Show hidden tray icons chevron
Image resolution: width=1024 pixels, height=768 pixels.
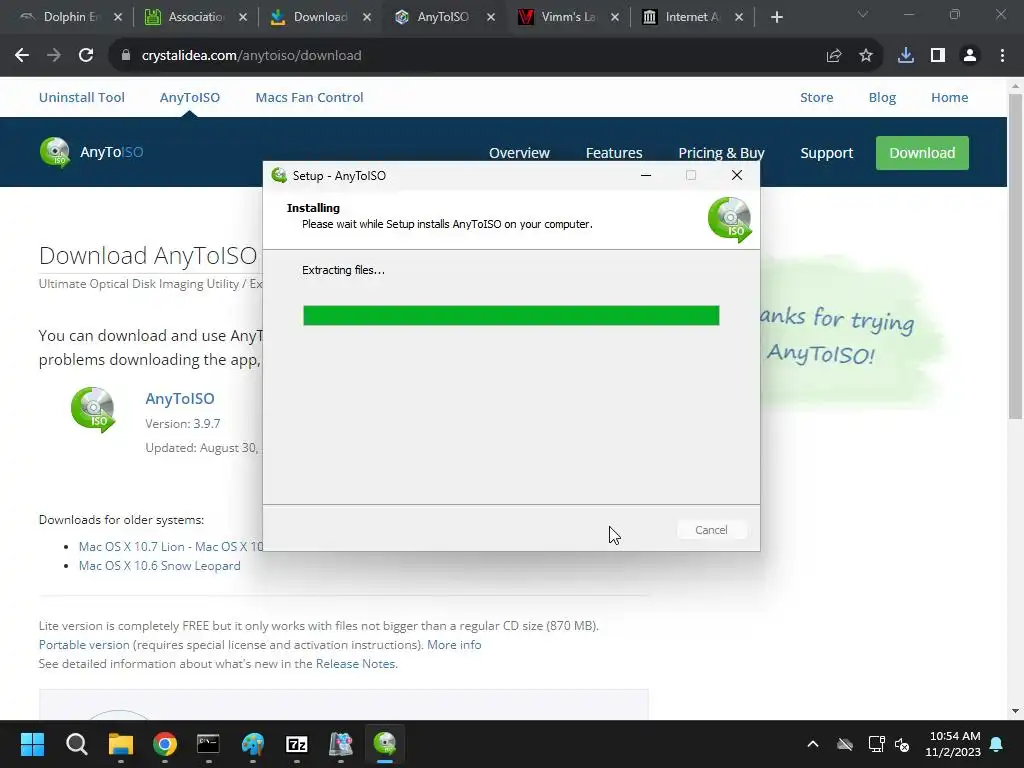(x=813, y=744)
